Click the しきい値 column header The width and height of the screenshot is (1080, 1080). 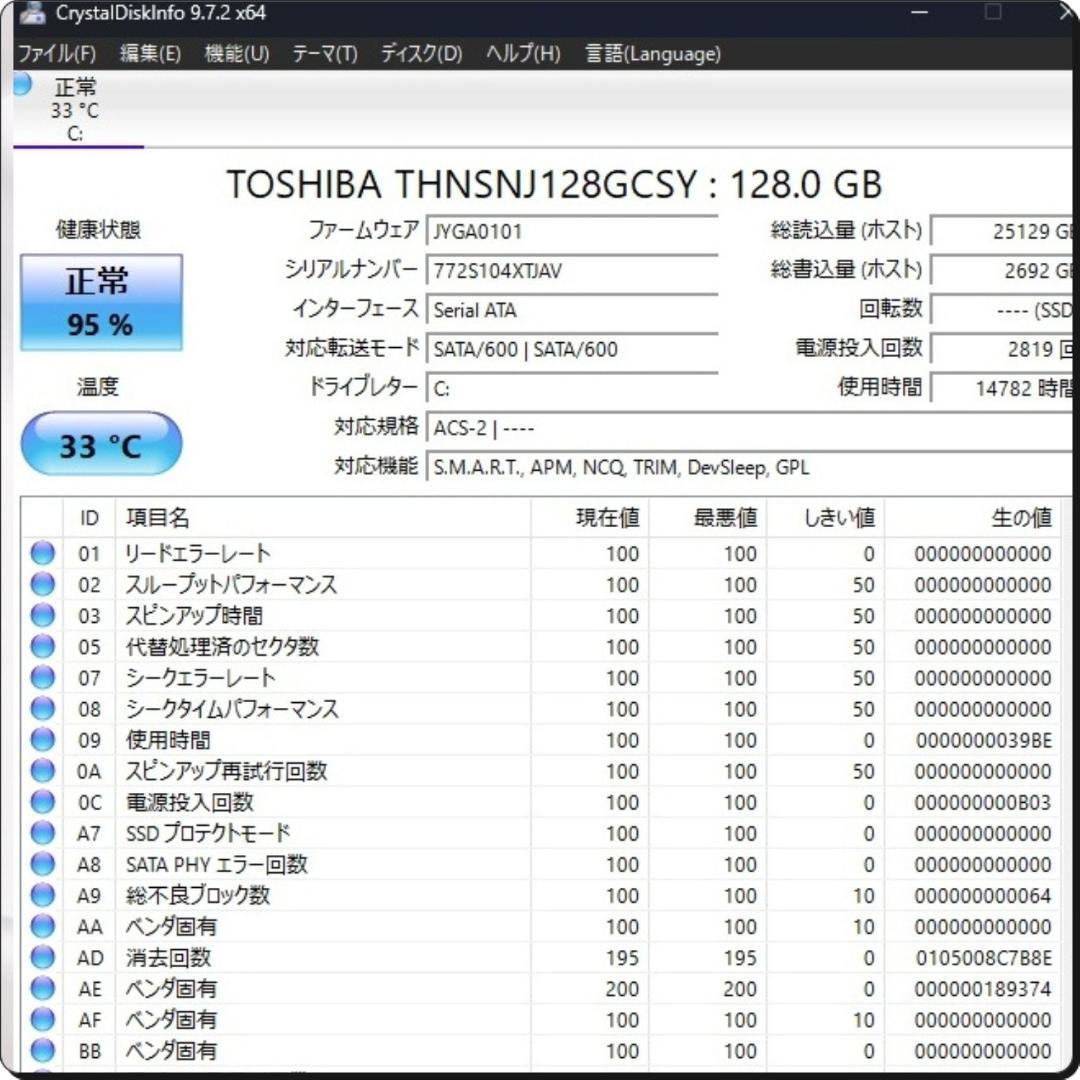click(826, 517)
